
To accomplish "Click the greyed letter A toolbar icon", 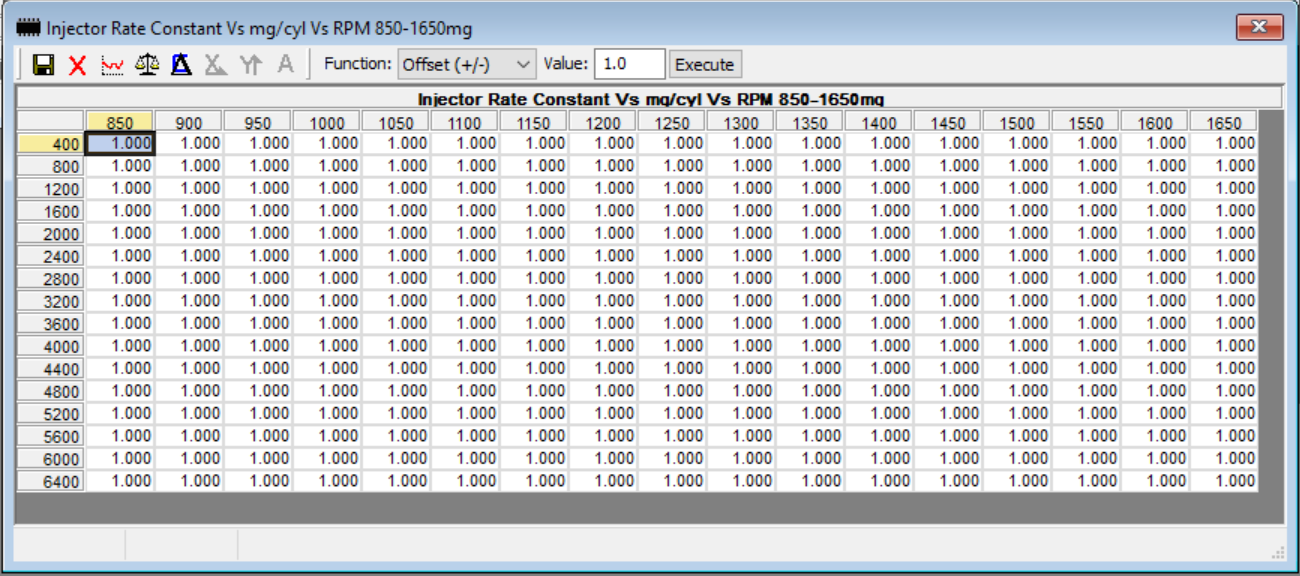I will click(285, 65).
